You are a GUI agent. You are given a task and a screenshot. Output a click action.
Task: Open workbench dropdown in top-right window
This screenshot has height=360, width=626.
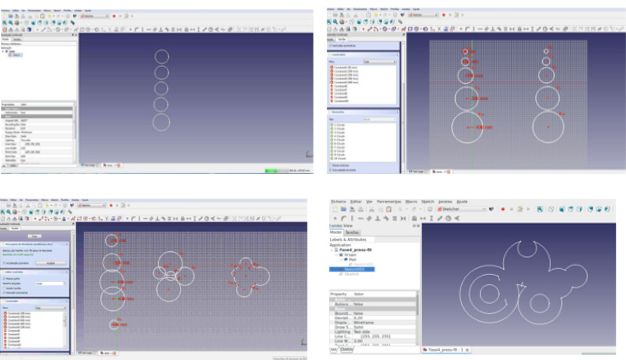[x=423, y=15]
